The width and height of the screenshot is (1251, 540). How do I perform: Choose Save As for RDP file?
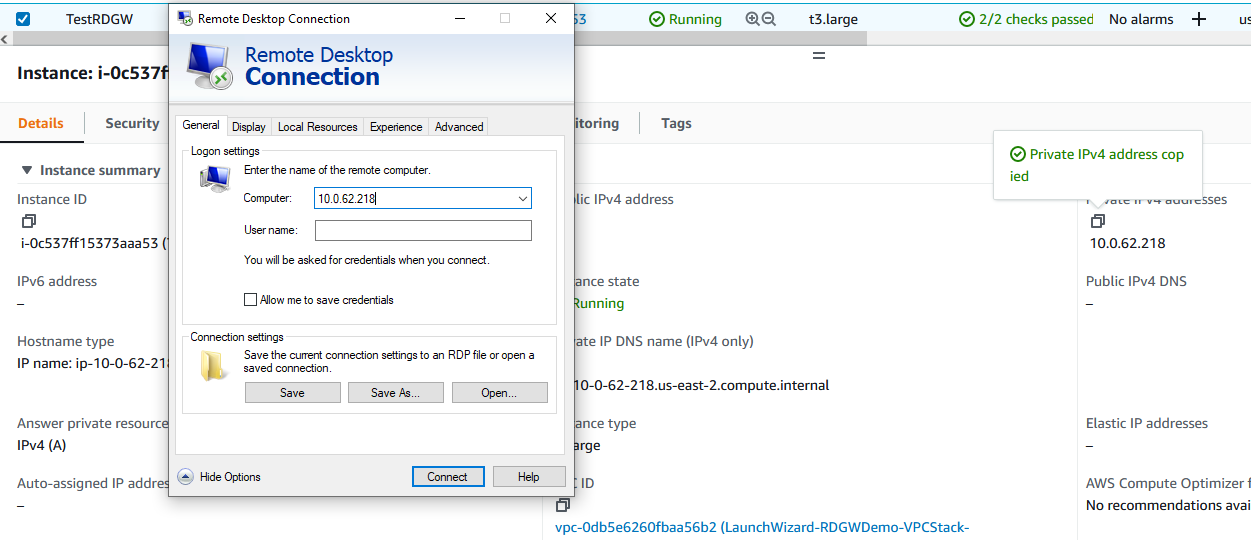click(x=395, y=393)
